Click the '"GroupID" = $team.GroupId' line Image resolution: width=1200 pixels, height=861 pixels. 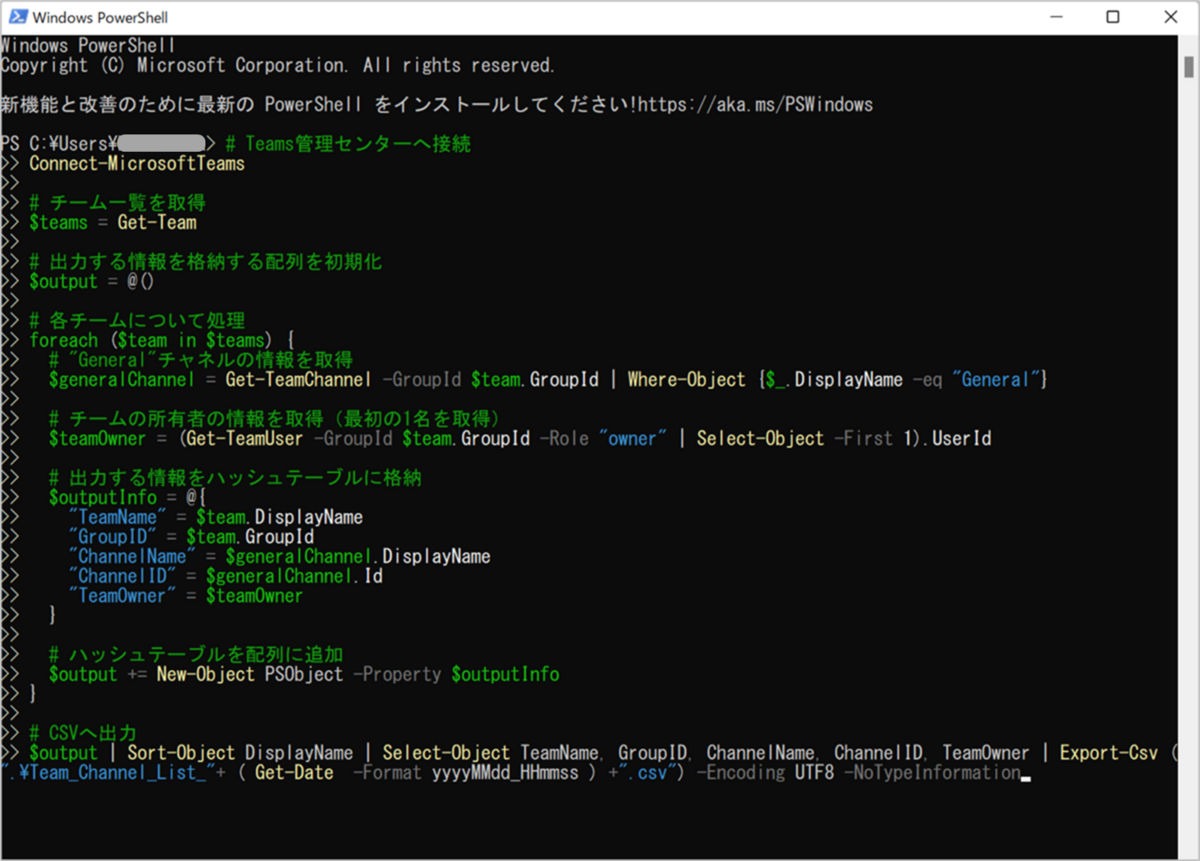[191, 537]
